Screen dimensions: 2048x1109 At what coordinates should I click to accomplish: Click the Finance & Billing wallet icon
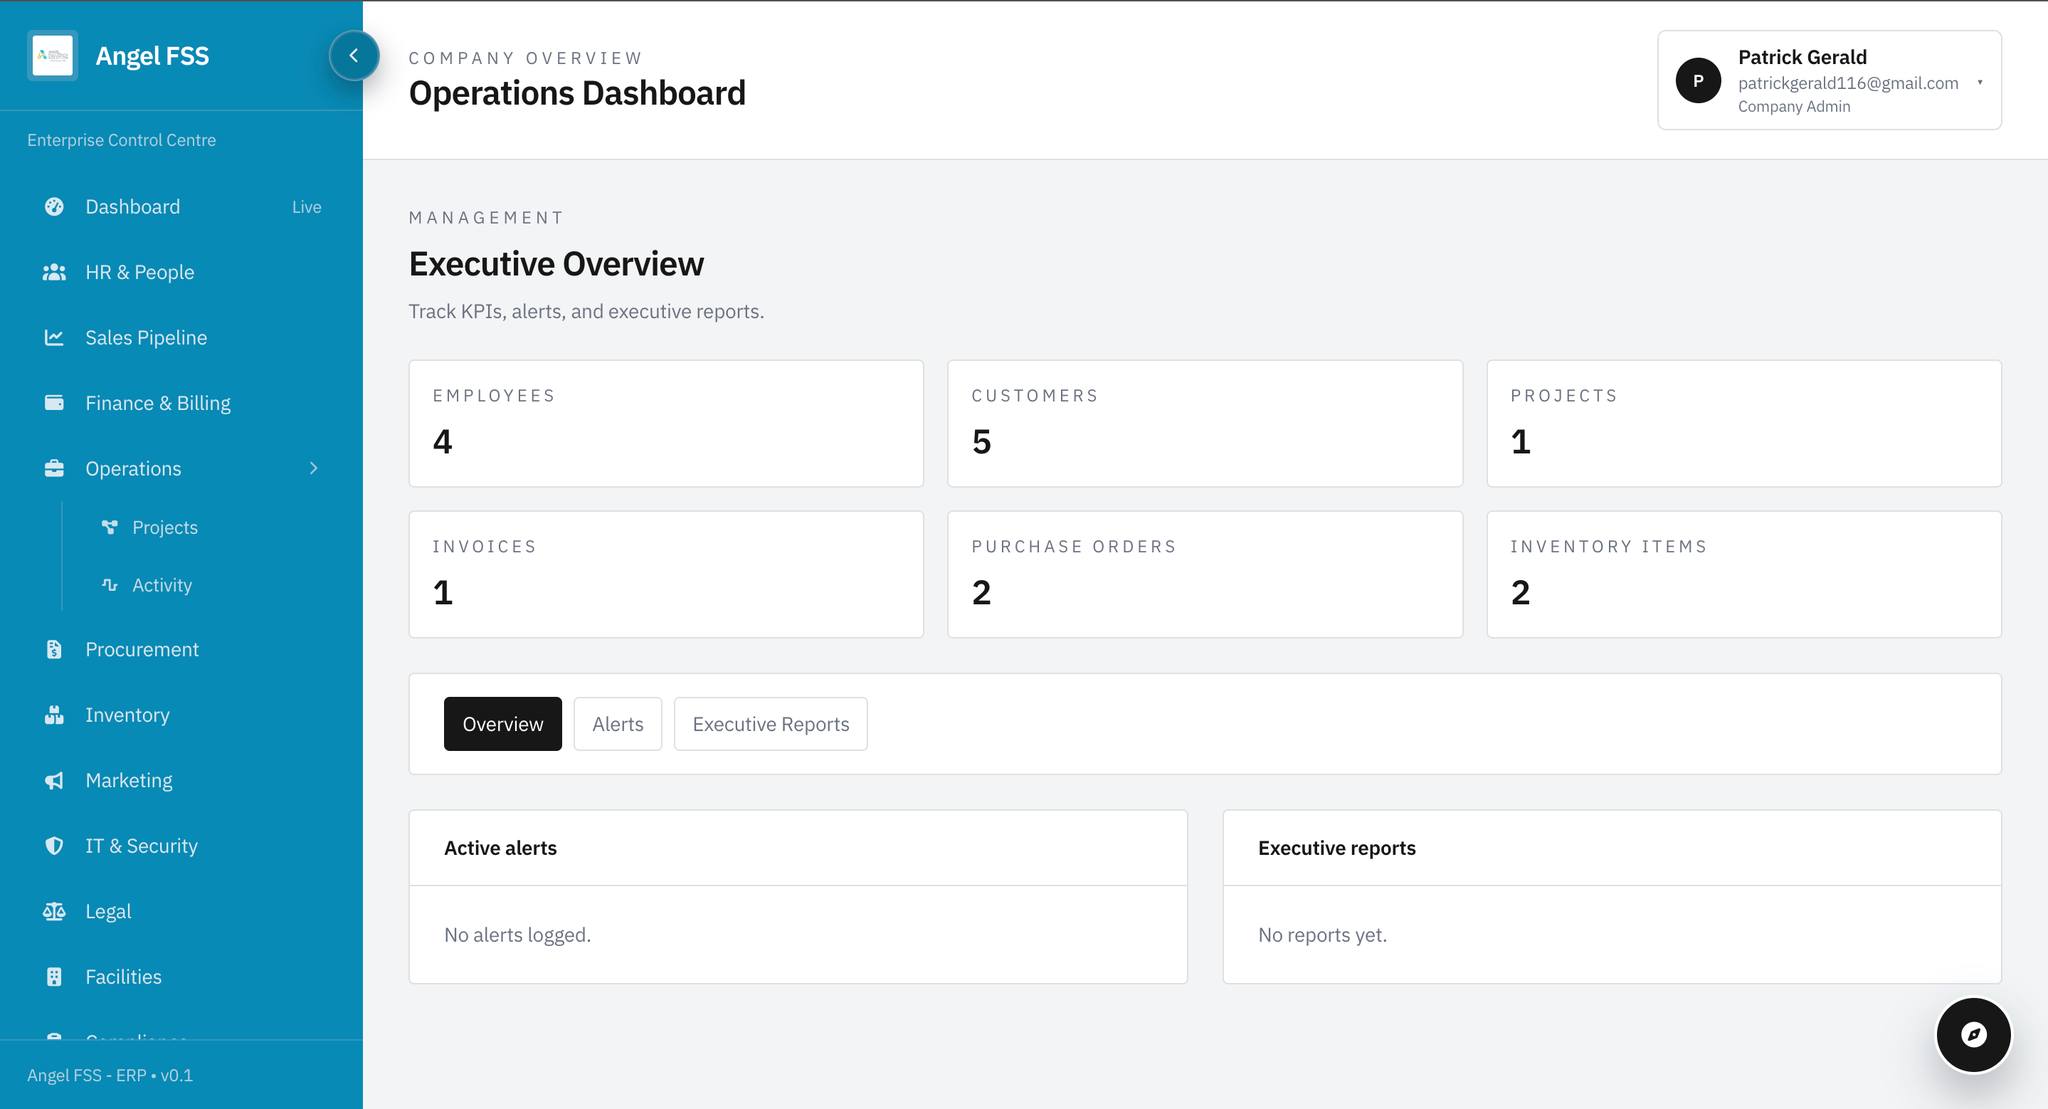tap(54, 403)
